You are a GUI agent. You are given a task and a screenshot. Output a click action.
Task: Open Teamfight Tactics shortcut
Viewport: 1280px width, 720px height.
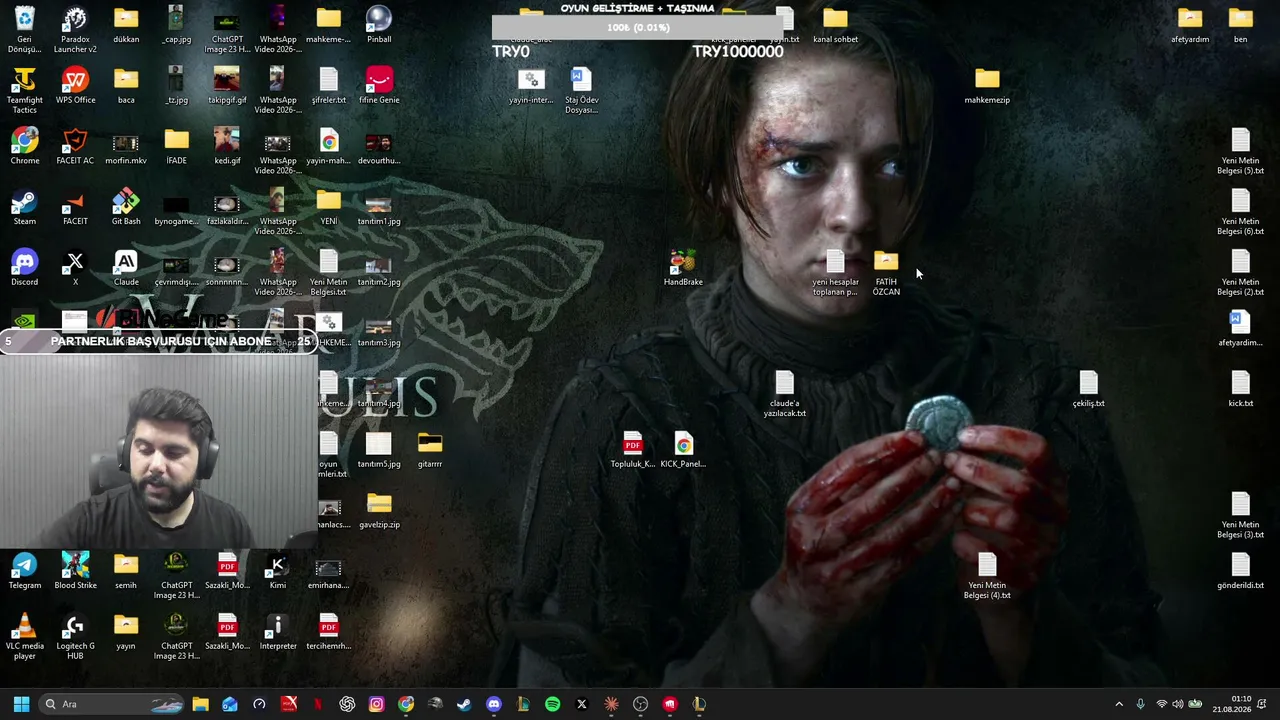tap(25, 90)
